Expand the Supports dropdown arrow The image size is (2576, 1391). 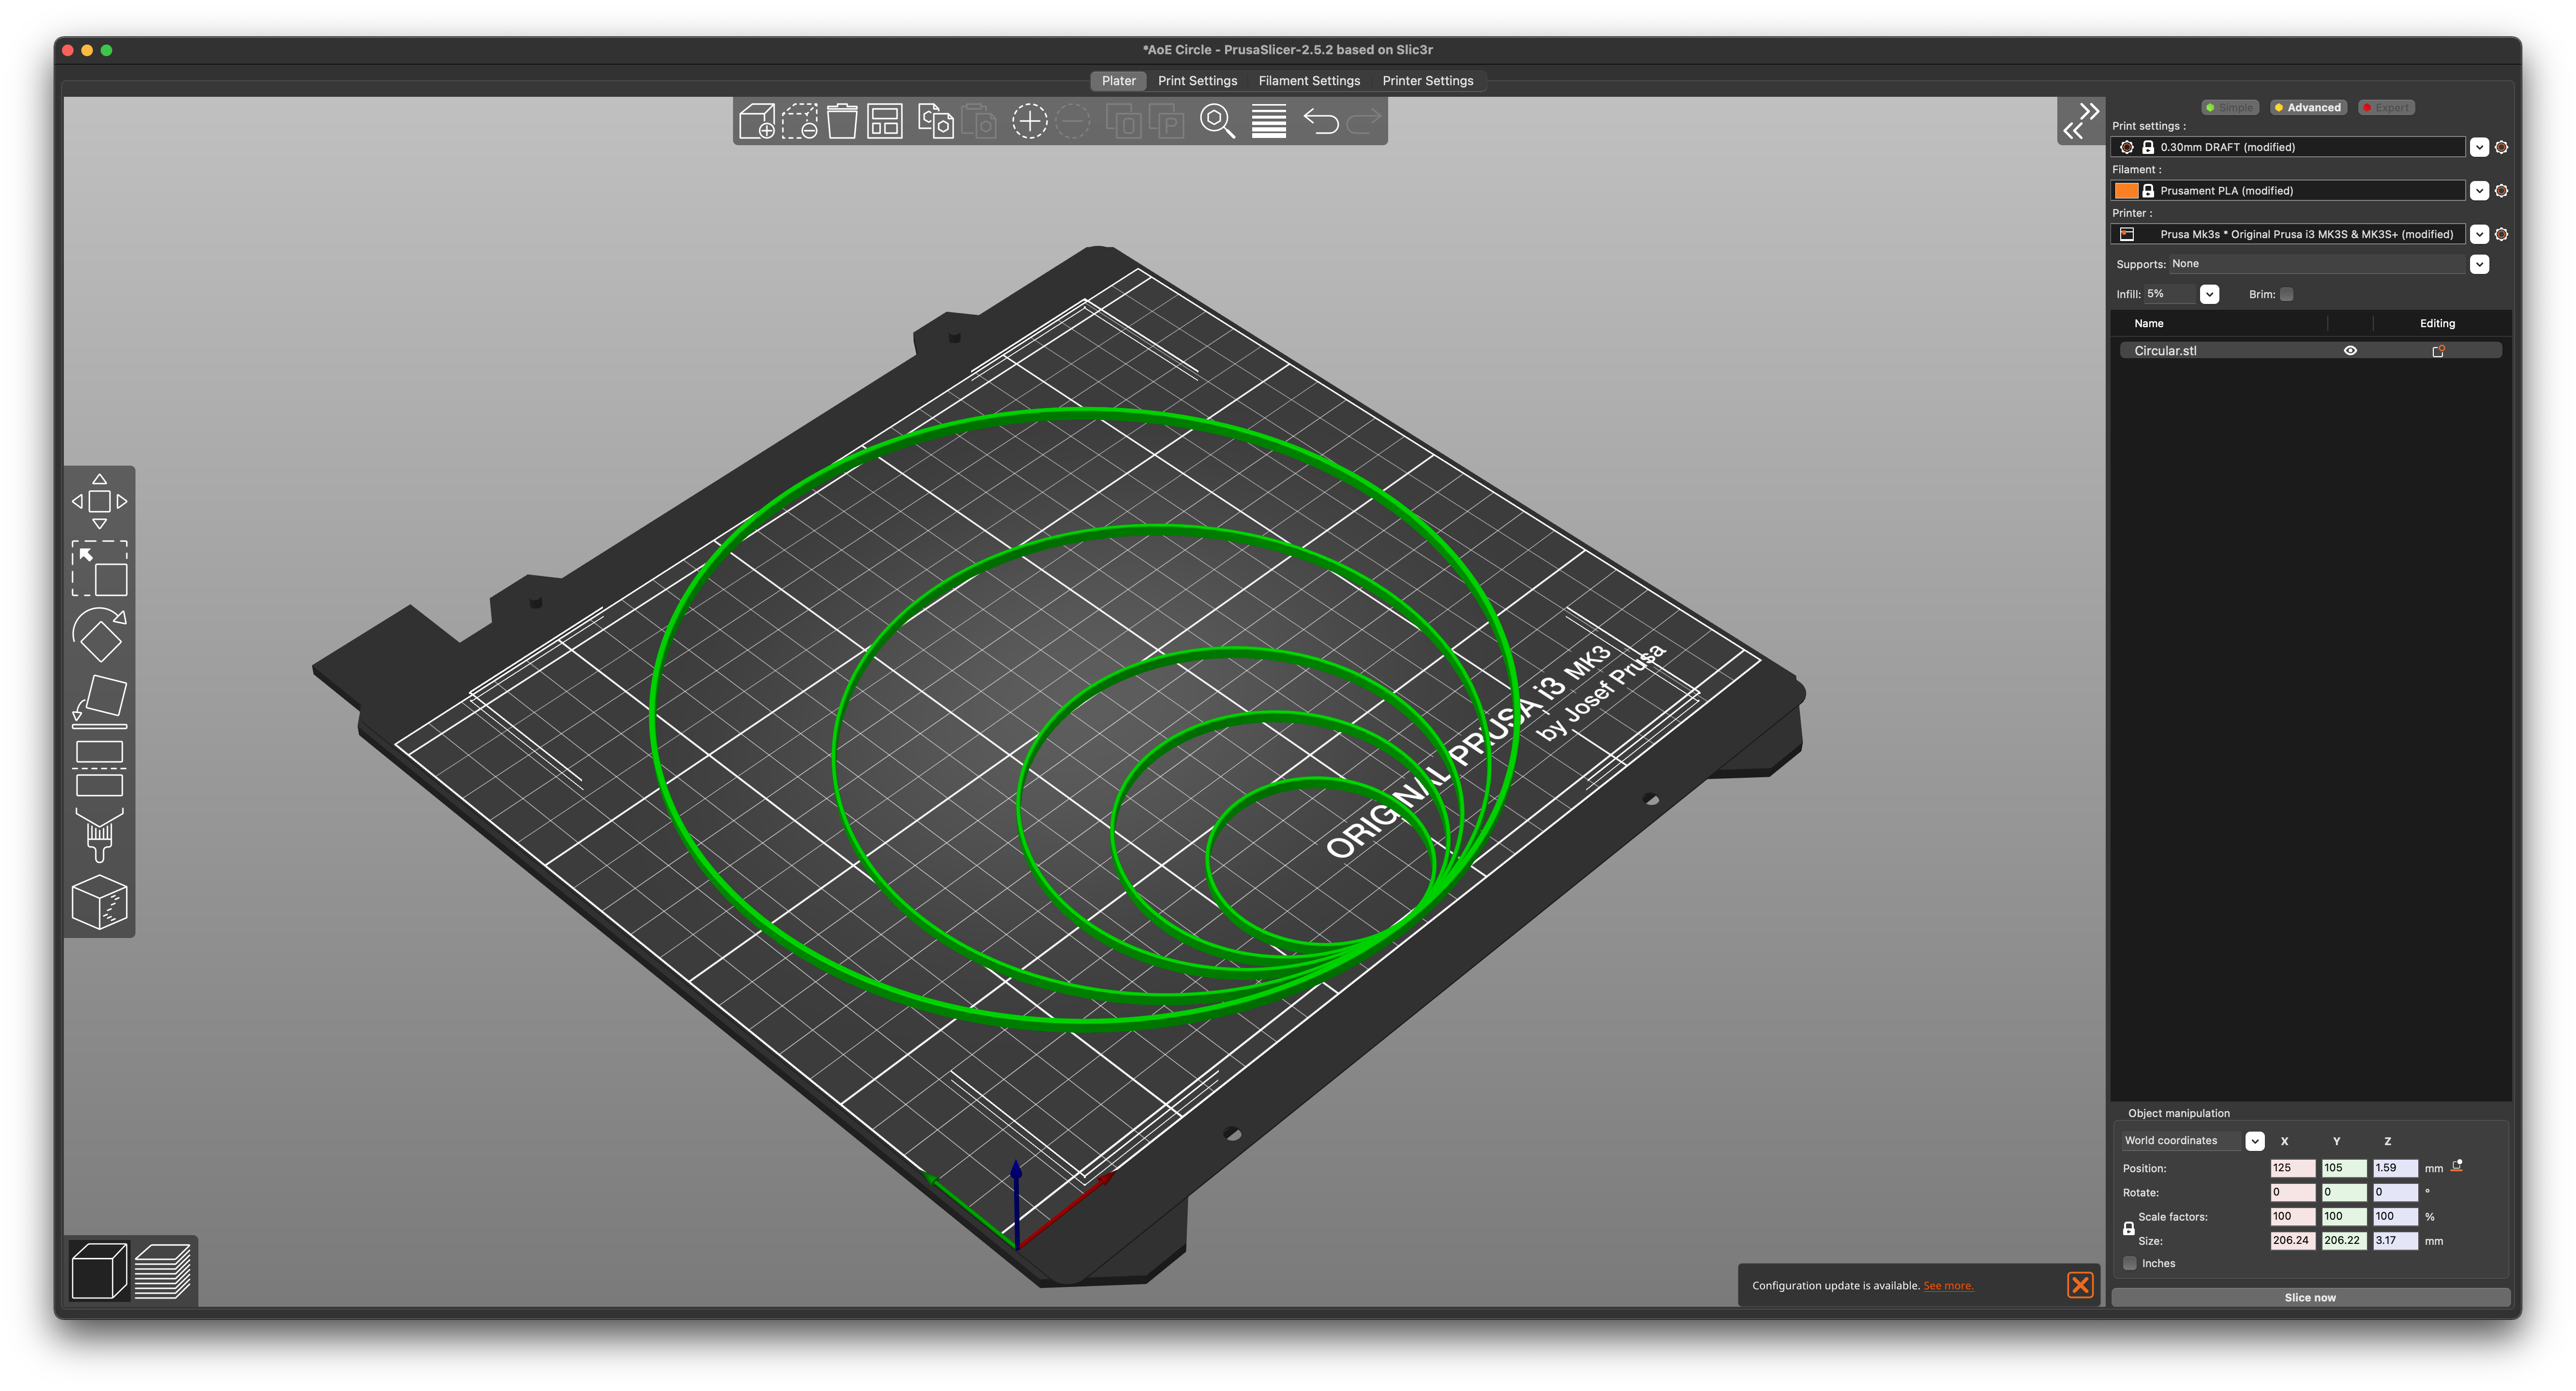(2480, 264)
